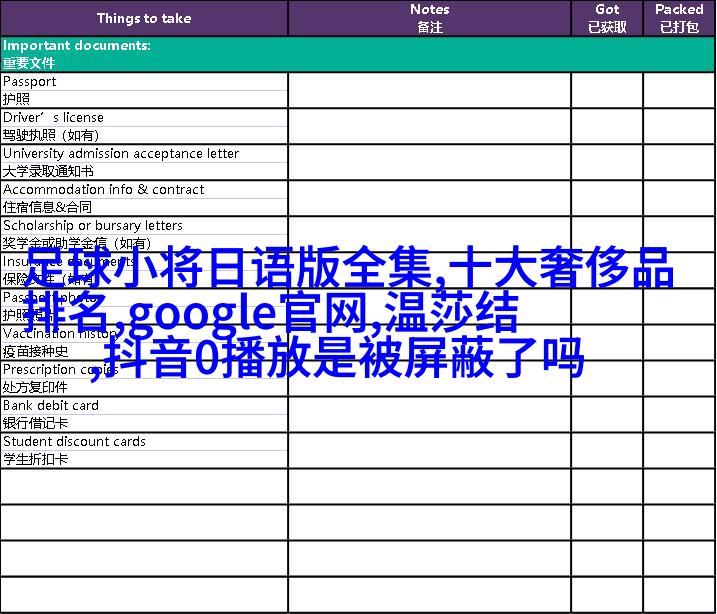Select the 'Important documents:' section row
Image resolution: width=717 pixels, height=614 pixels.
(358, 54)
